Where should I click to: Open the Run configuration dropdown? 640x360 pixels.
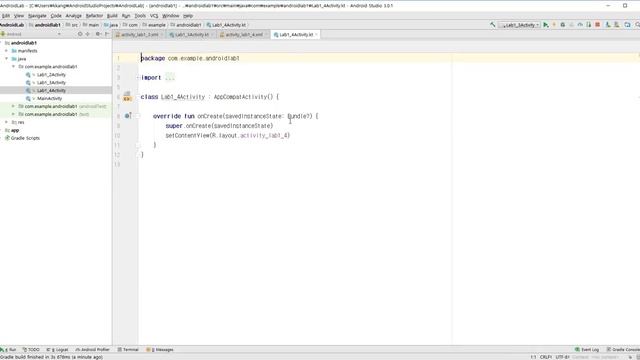tap(519, 25)
